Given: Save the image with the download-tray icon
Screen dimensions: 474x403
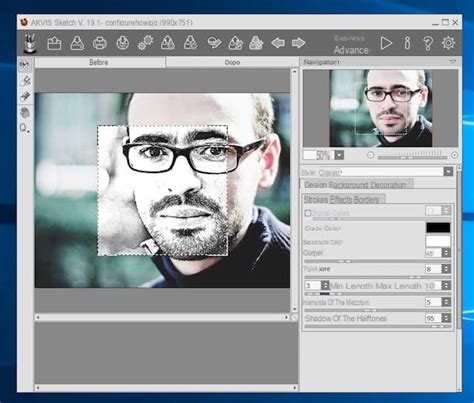Looking at the screenshot, I should pos(77,43).
